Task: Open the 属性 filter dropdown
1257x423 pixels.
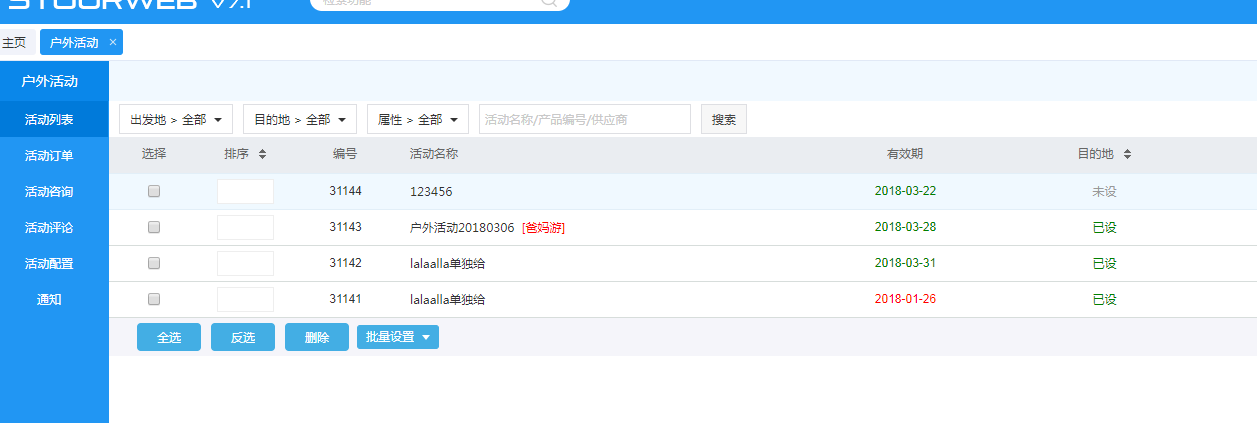Action: pos(418,119)
